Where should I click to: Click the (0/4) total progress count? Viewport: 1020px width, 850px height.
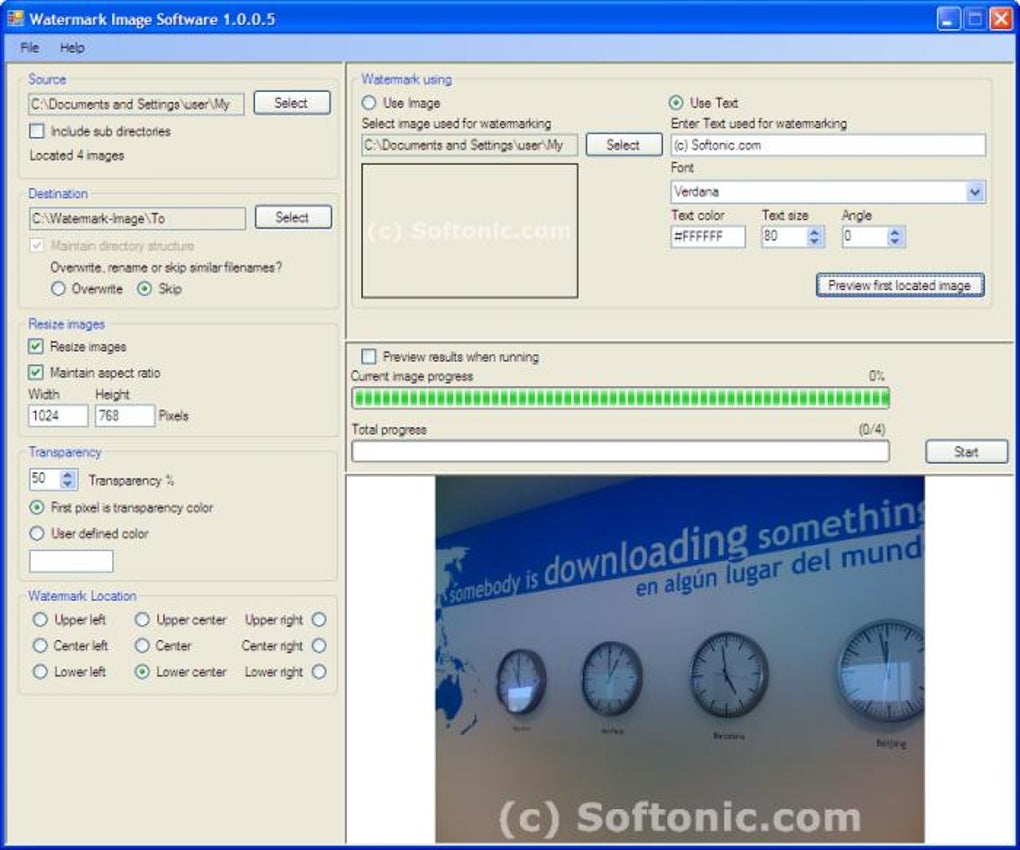(x=872, y=429)
